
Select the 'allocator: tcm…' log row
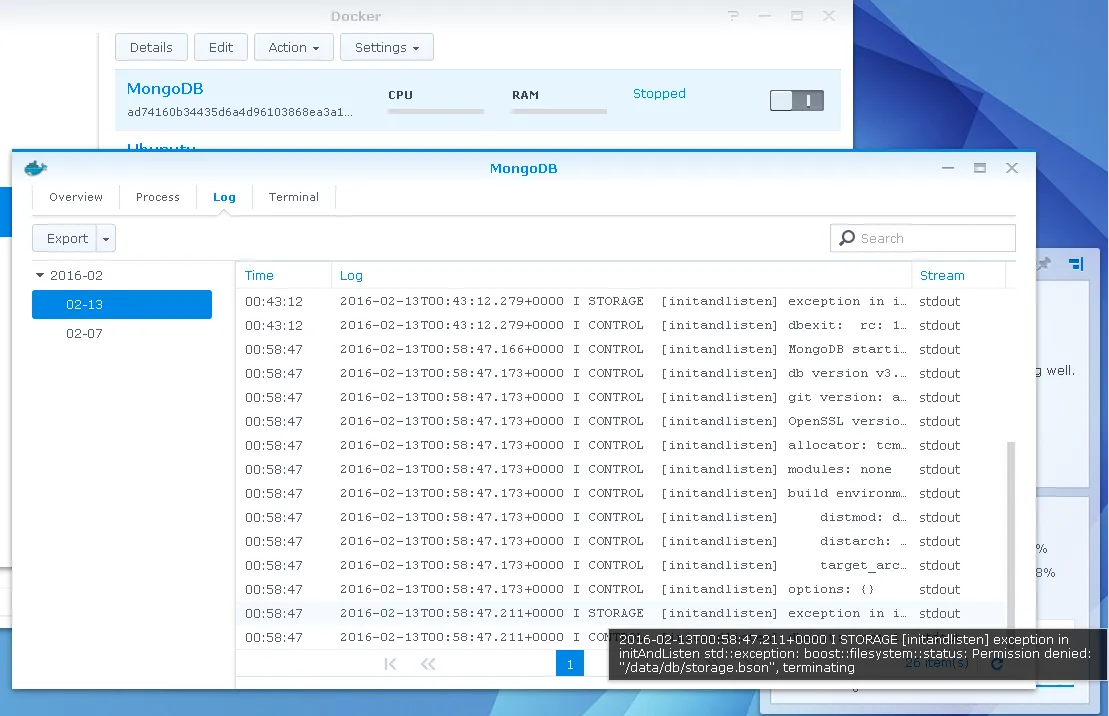click(620, 446)
